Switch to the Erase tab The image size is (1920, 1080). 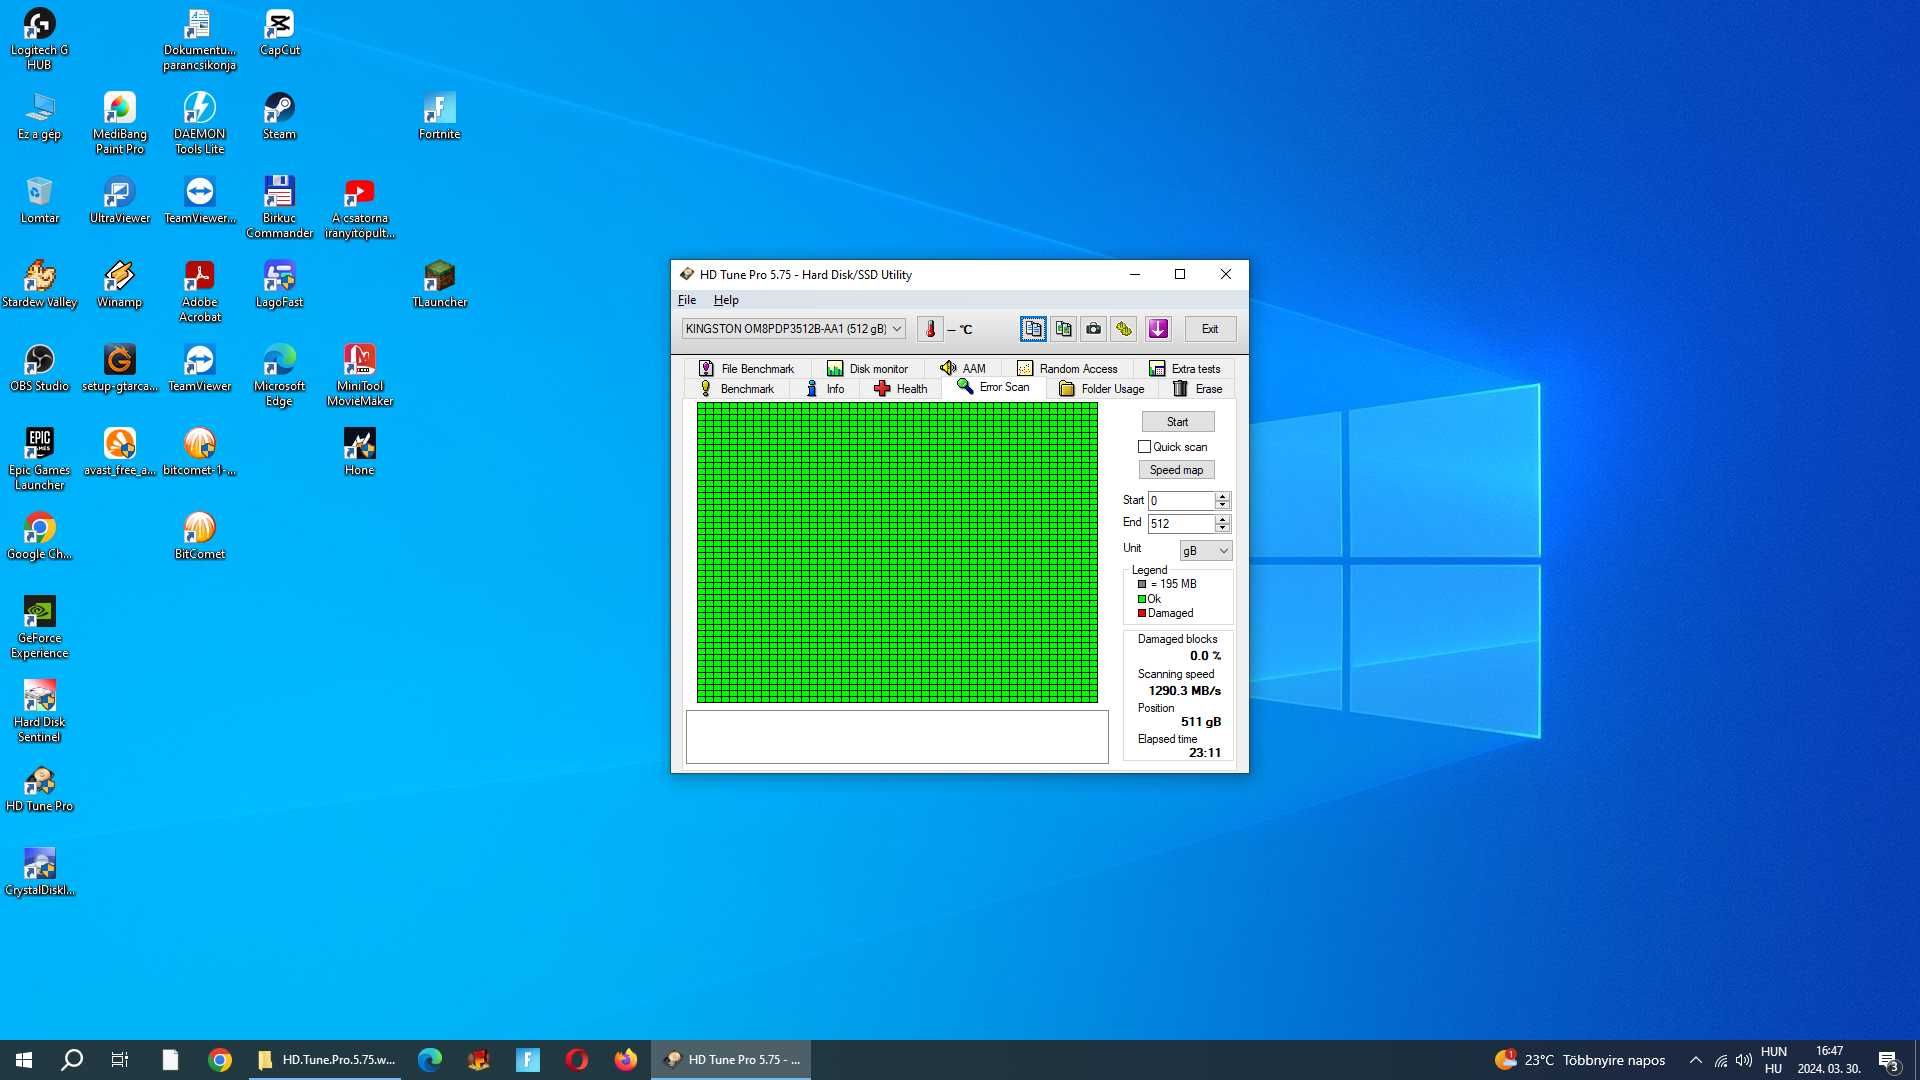[x=1197, y=389]
